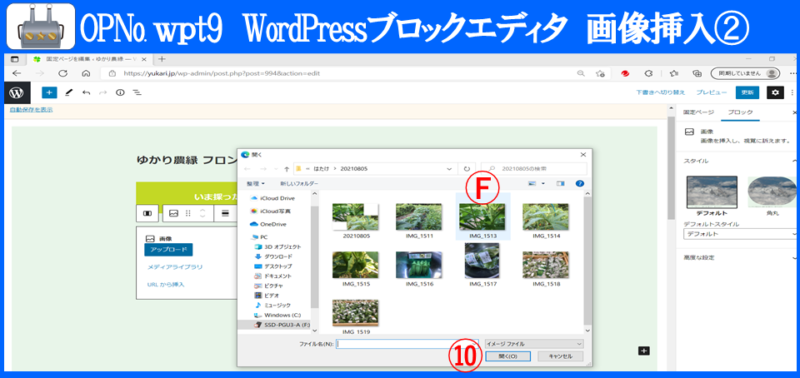Go back in the browser
Viewport: 800px width, 378px height.
pyautogui.click(x=16, y=73)
